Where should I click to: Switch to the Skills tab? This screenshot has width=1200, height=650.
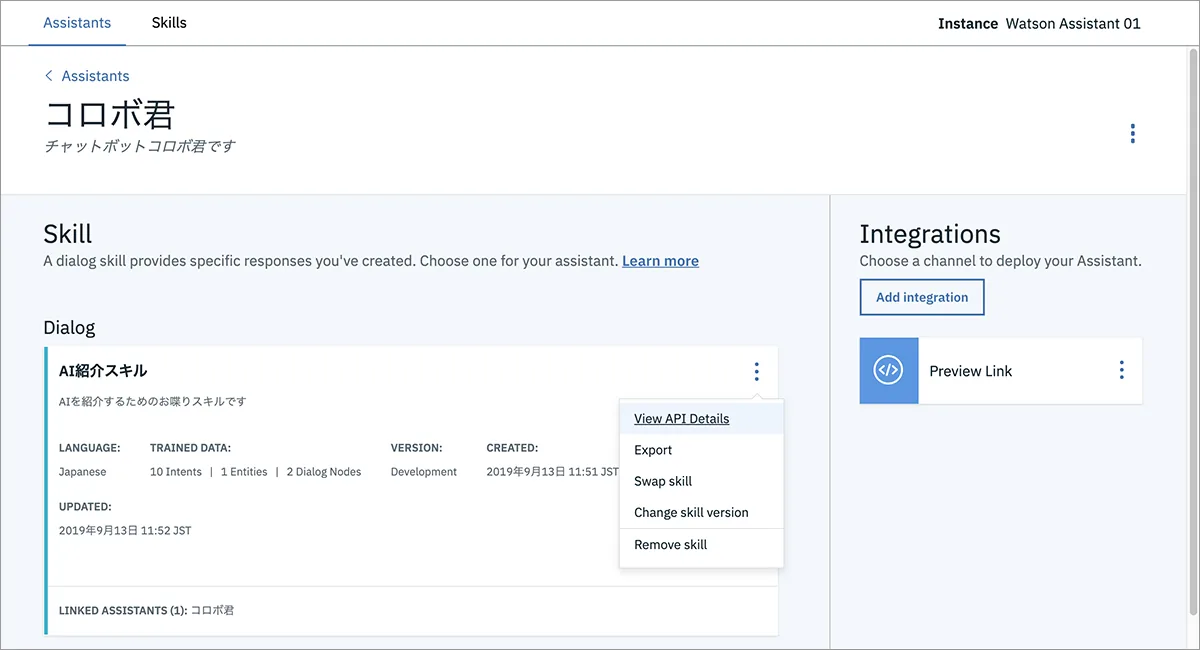(169, 22)
